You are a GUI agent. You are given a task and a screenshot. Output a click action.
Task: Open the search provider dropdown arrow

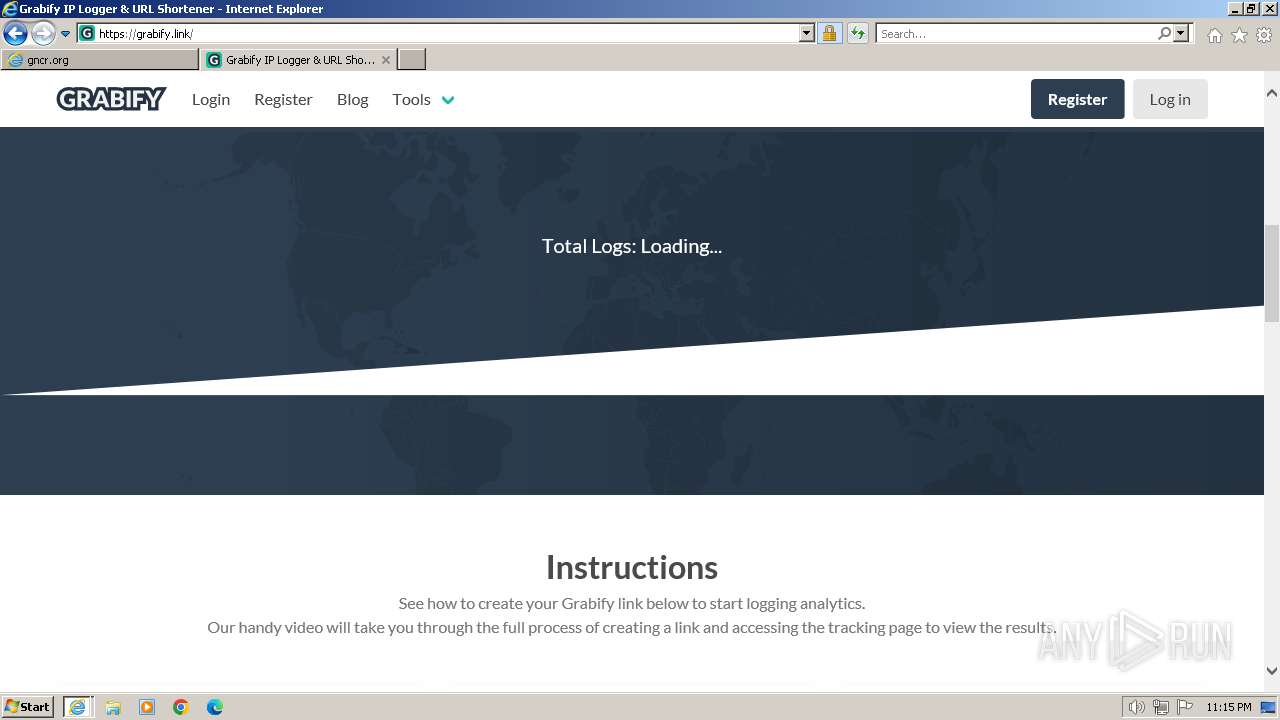pyautogui.click(x=1181, y=33)
